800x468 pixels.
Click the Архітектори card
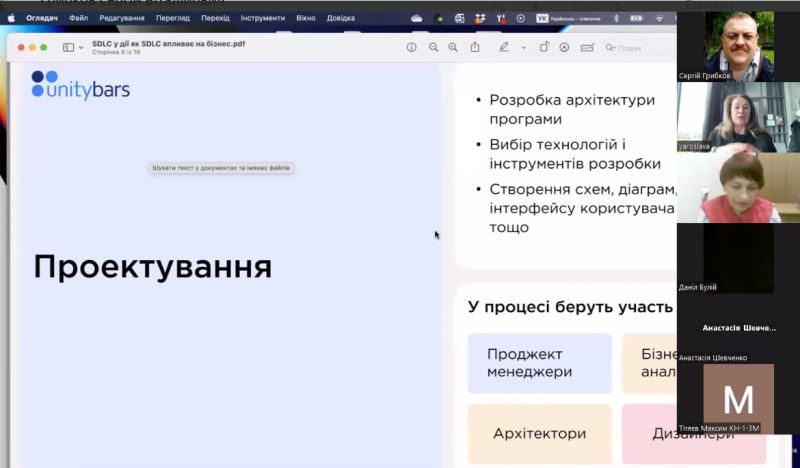tap(539, 433)
